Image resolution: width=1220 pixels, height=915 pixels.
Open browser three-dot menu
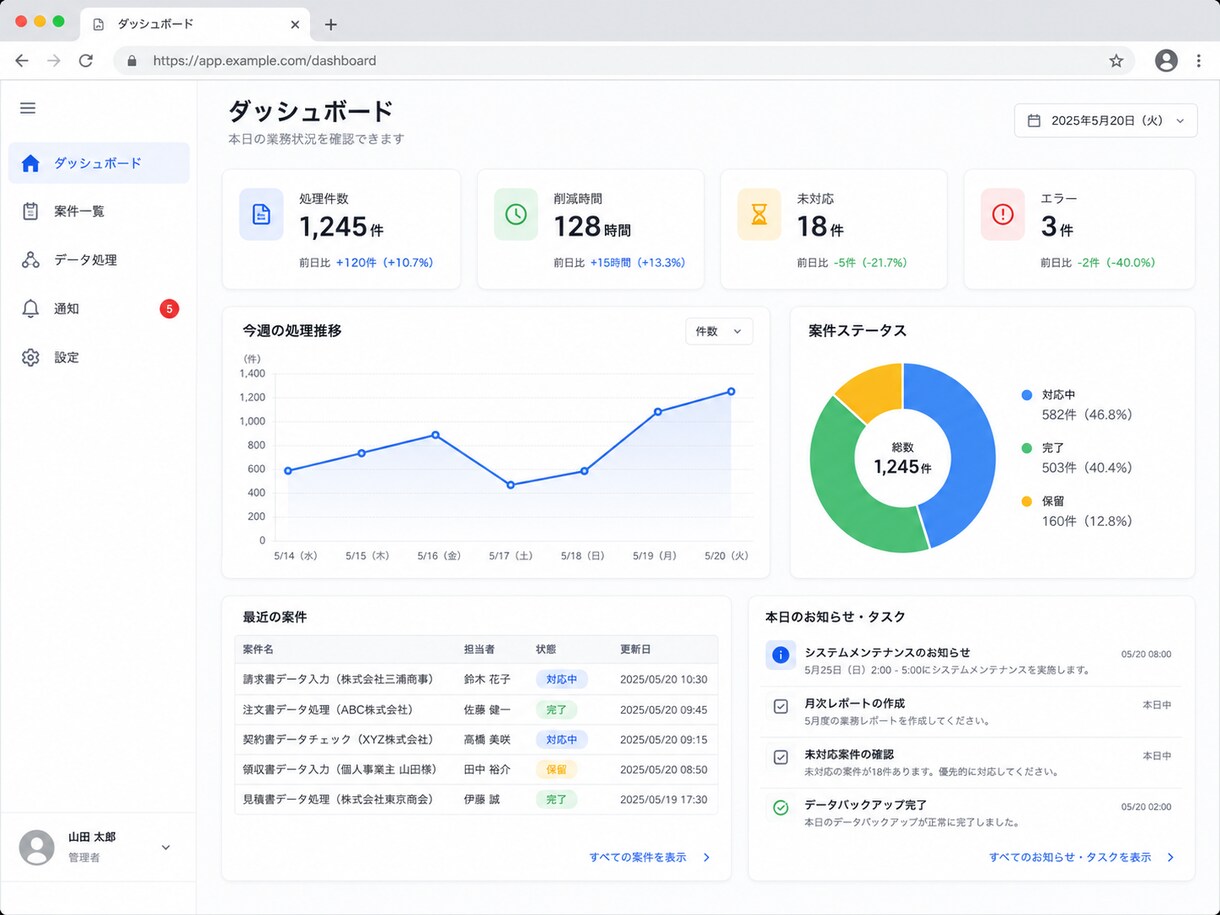(1198, 61)
